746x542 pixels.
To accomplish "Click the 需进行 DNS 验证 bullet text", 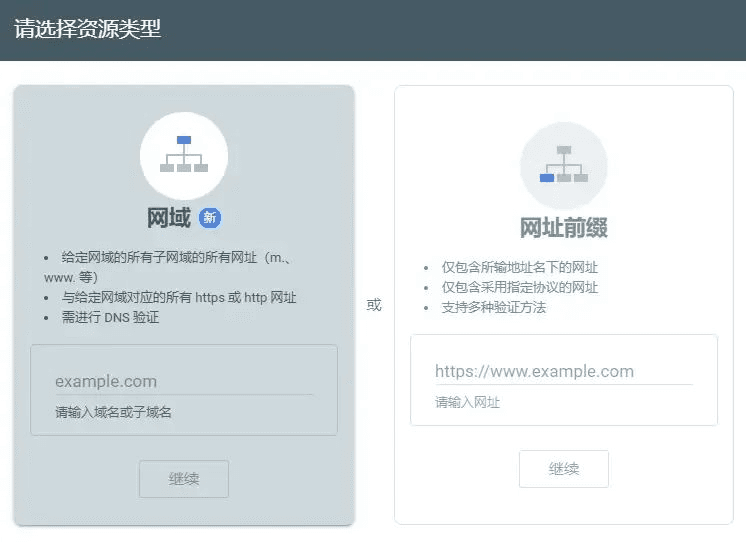I will pyautogui.click(x=110, y=317).
